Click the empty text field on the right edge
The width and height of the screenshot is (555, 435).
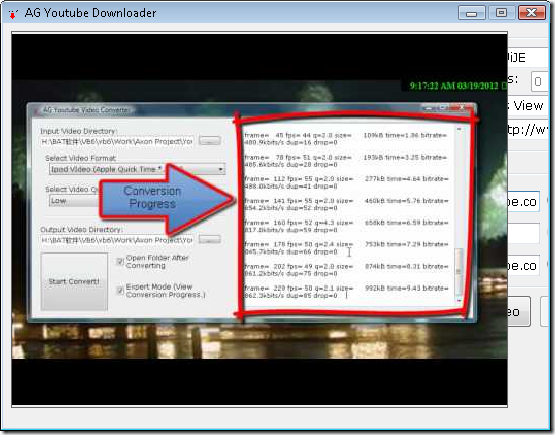[523, 233]
